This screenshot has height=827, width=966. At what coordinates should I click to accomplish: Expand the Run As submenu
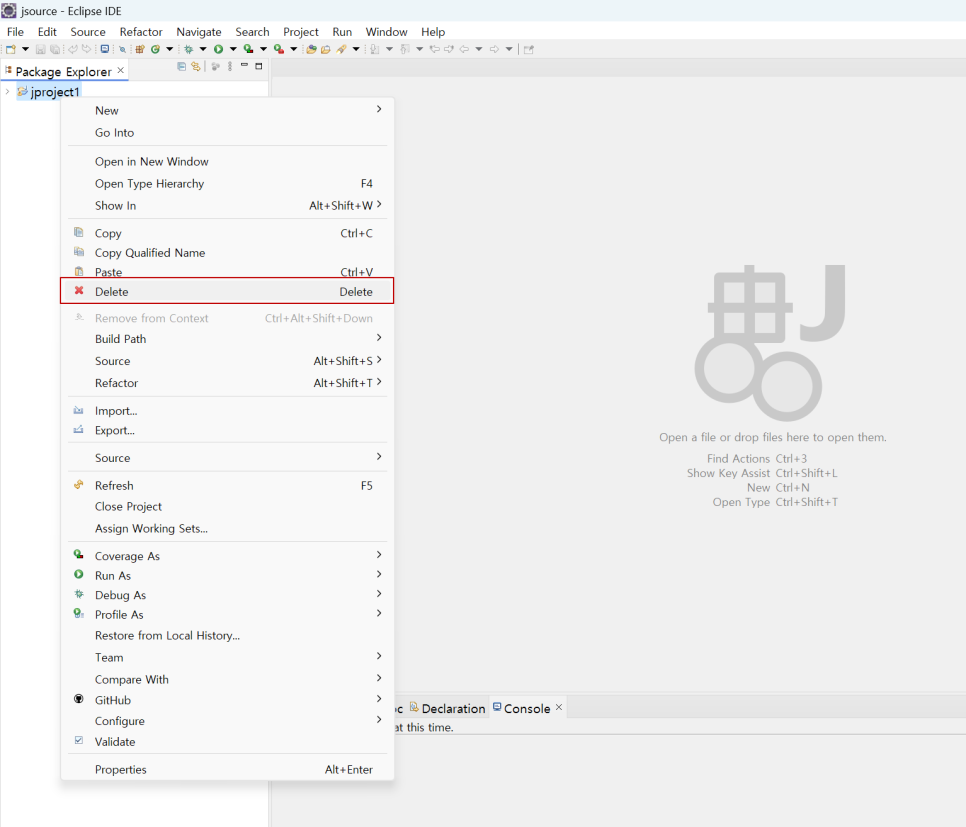tap(228, 576)
